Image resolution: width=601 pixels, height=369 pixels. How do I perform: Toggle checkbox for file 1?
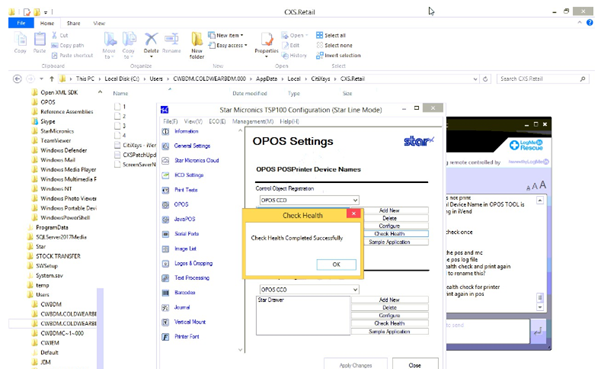[x=118, y=106]
